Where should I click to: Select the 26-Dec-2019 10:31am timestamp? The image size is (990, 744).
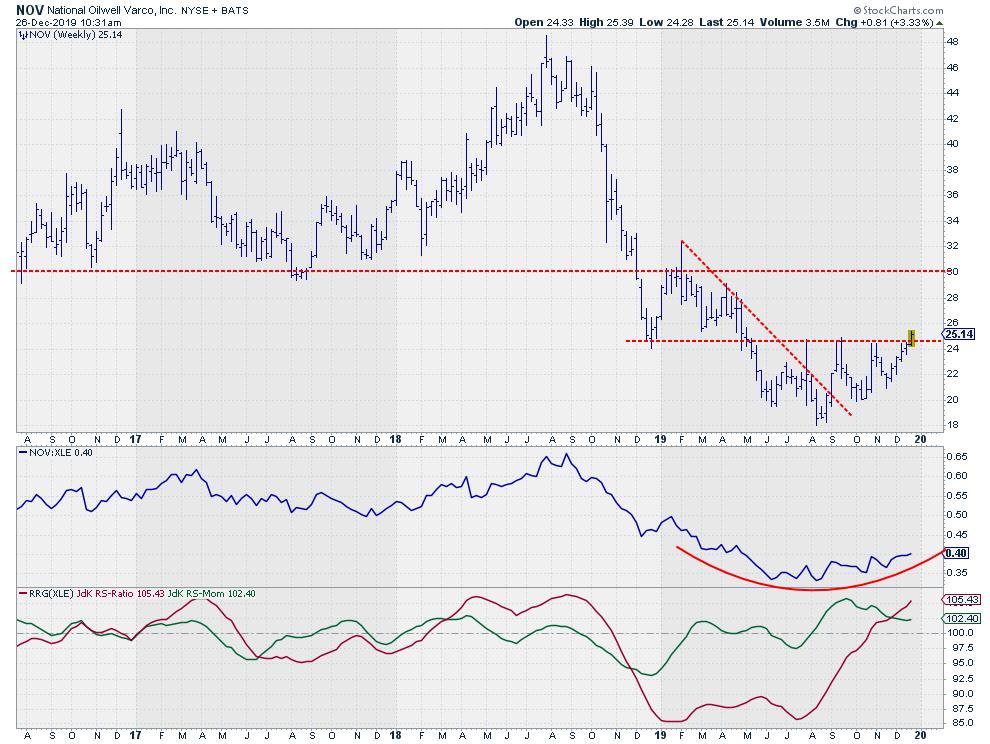click(69, 23)
